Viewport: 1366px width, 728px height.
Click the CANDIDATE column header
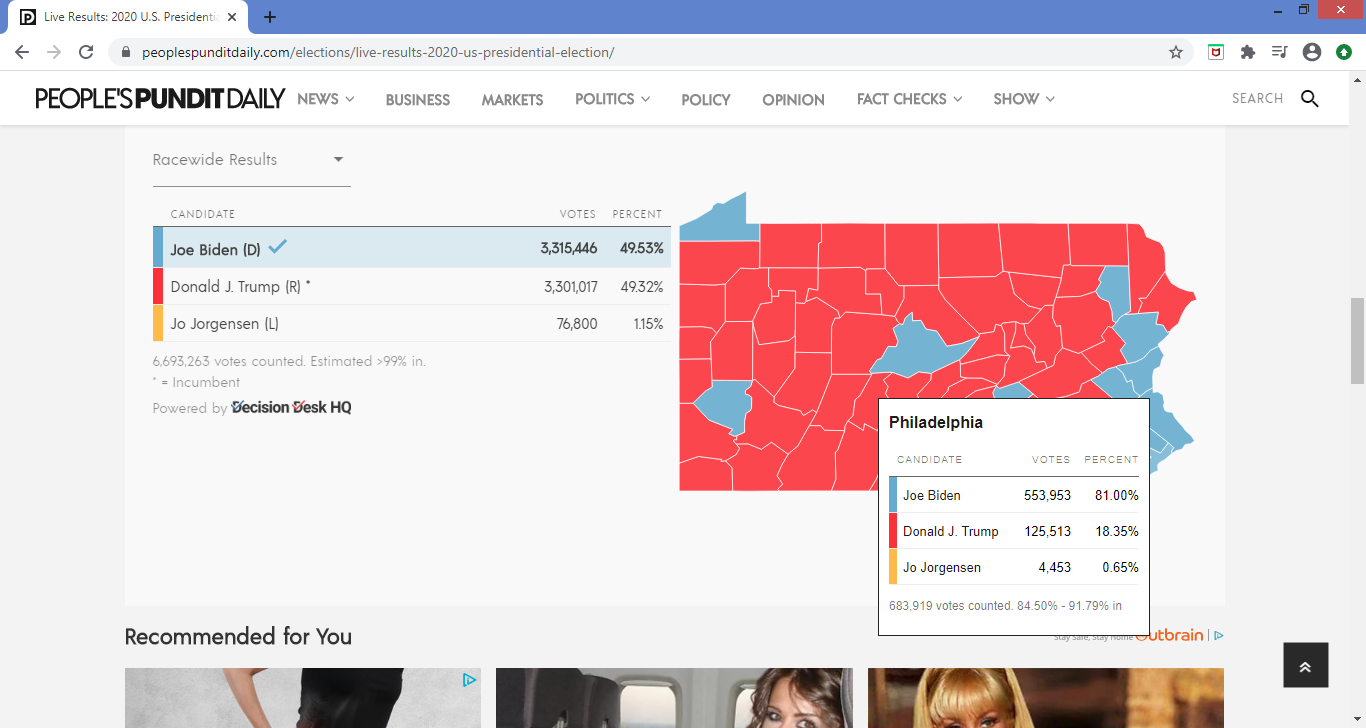click(x=203, y=214)
